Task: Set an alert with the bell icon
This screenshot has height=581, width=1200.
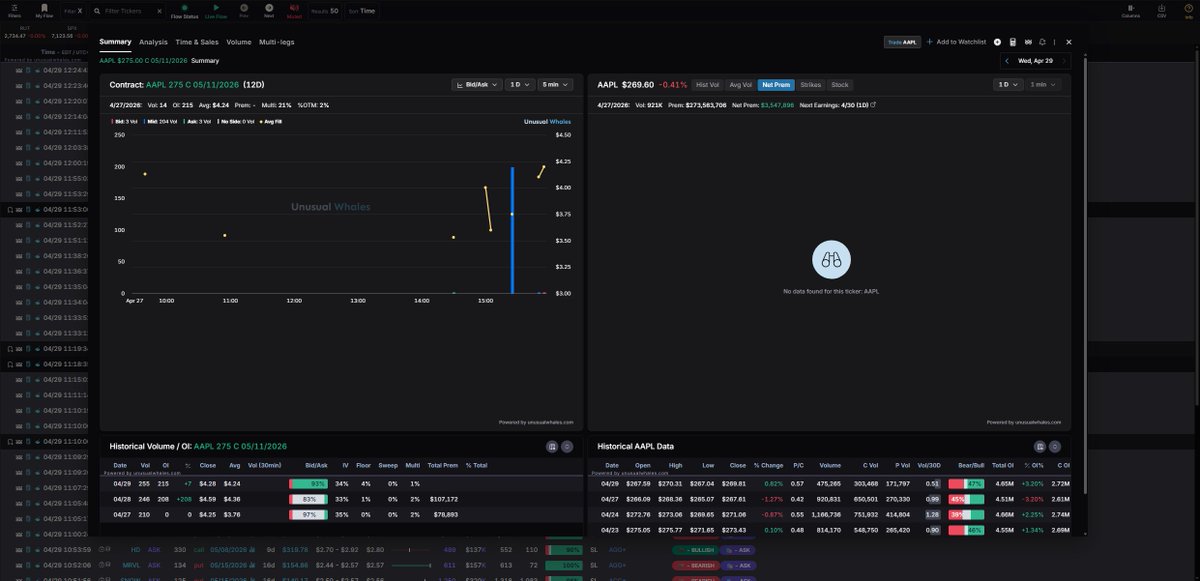Action: coord(1042,42)
